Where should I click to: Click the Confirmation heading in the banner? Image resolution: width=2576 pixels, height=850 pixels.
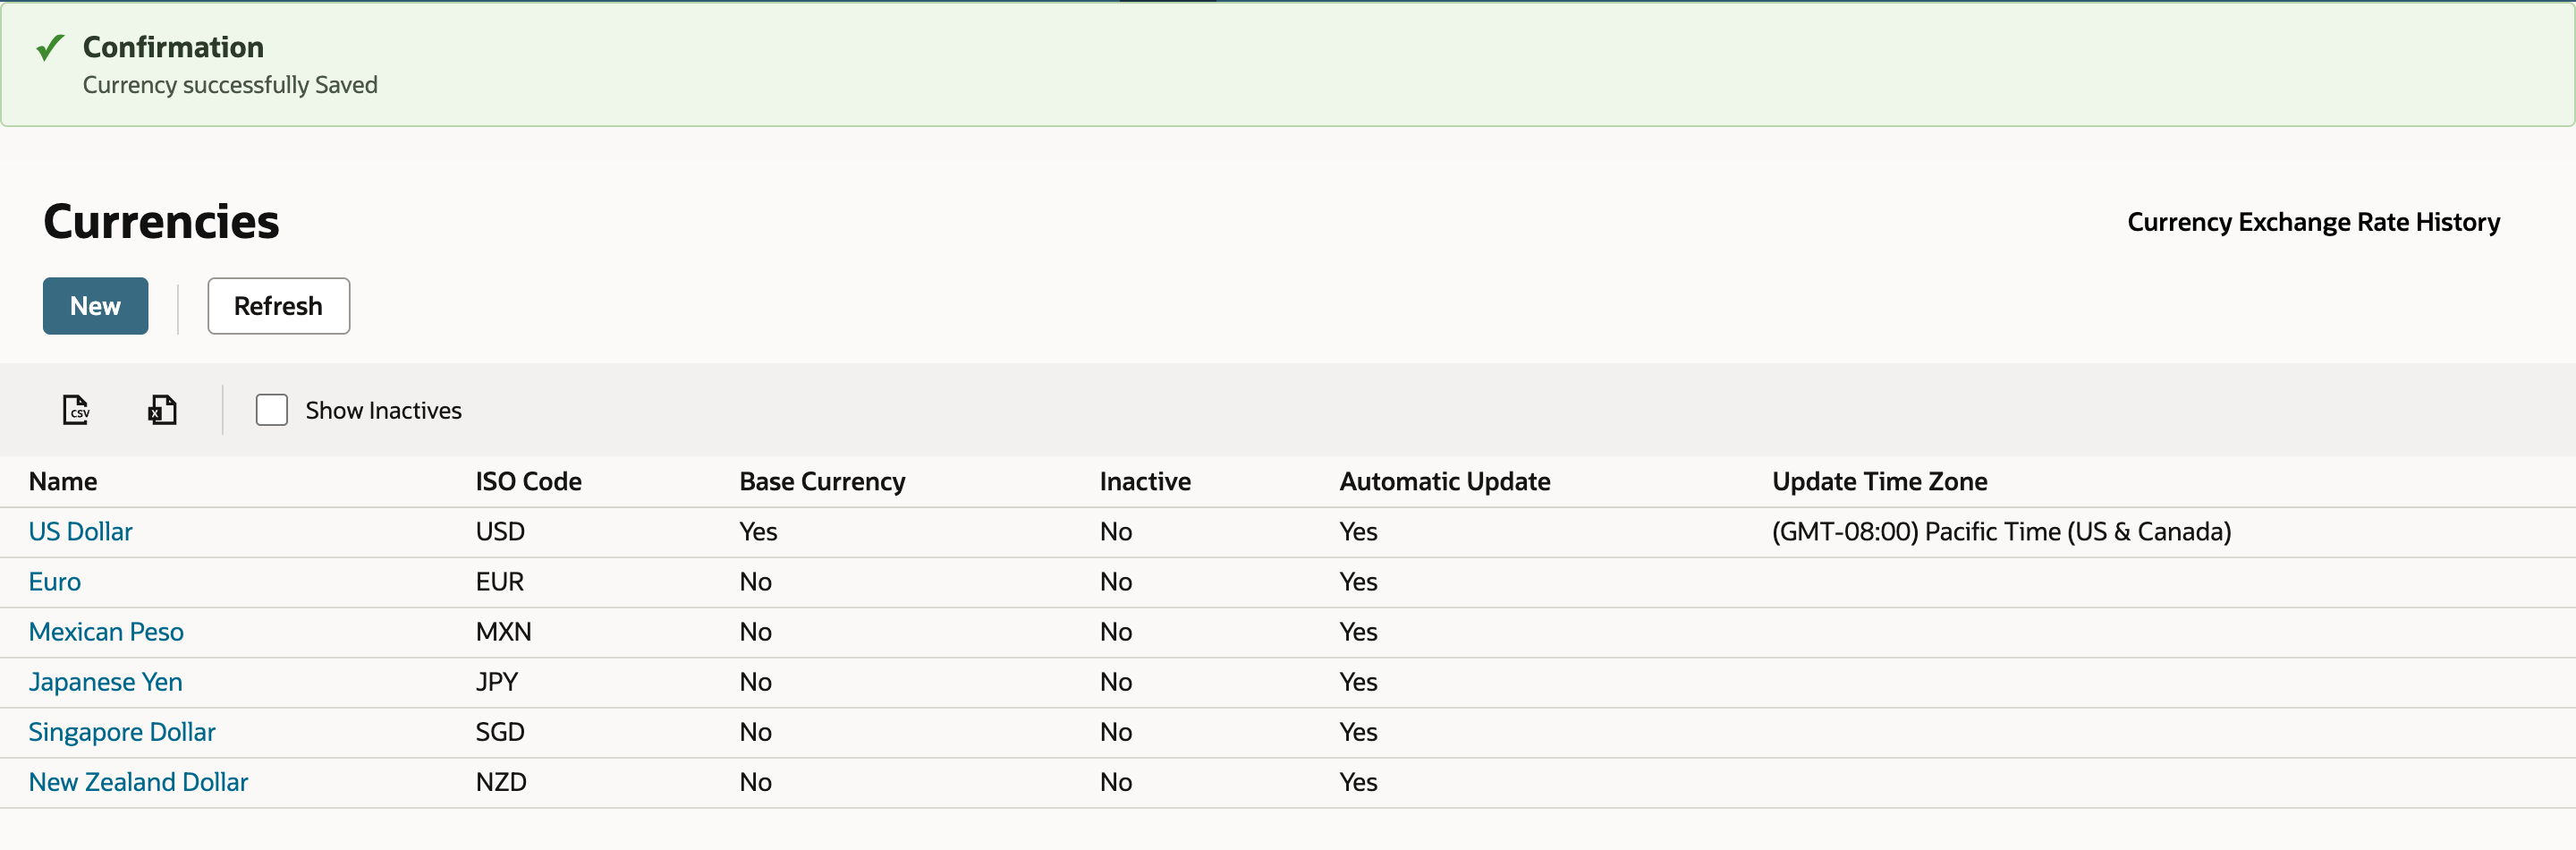tap(173, 47)
